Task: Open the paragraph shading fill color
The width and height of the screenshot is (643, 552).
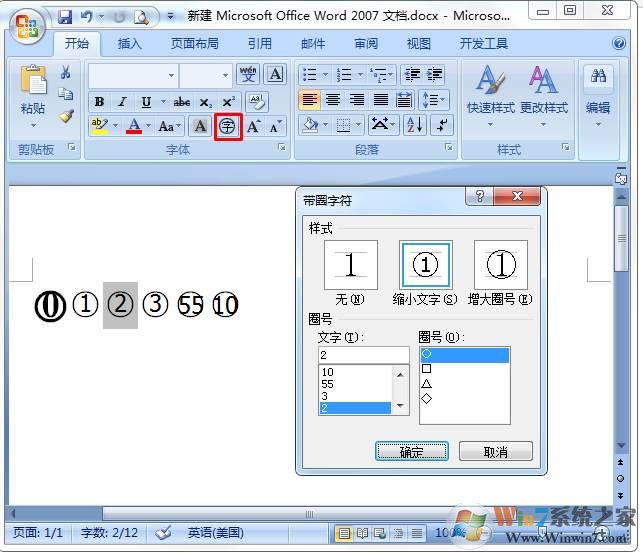Action: [310, 125]
